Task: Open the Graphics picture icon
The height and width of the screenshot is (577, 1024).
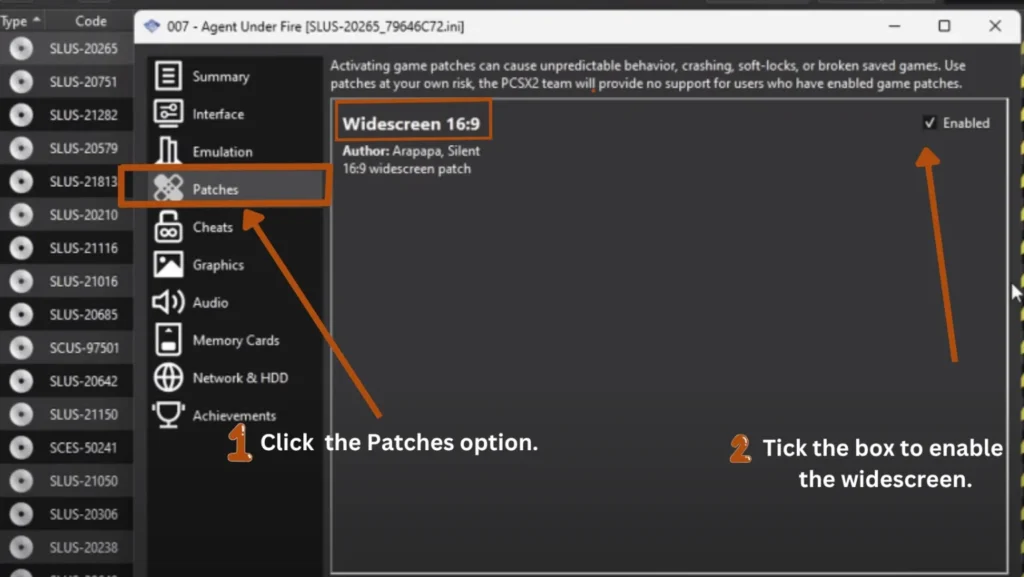Action: tap(168, 264)
